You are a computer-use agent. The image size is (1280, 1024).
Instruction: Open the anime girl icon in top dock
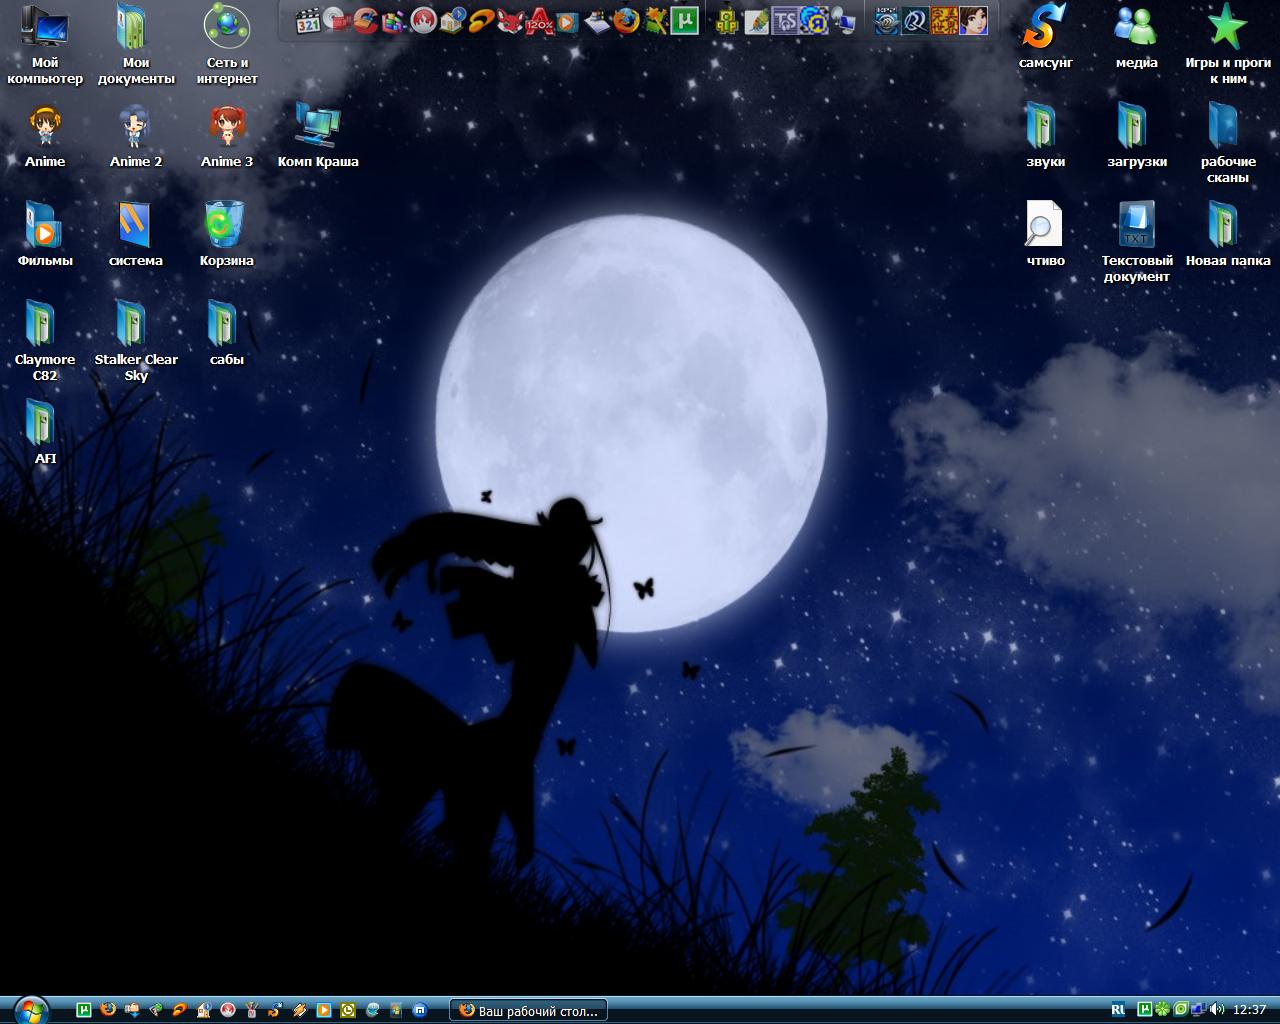point(974,20)
